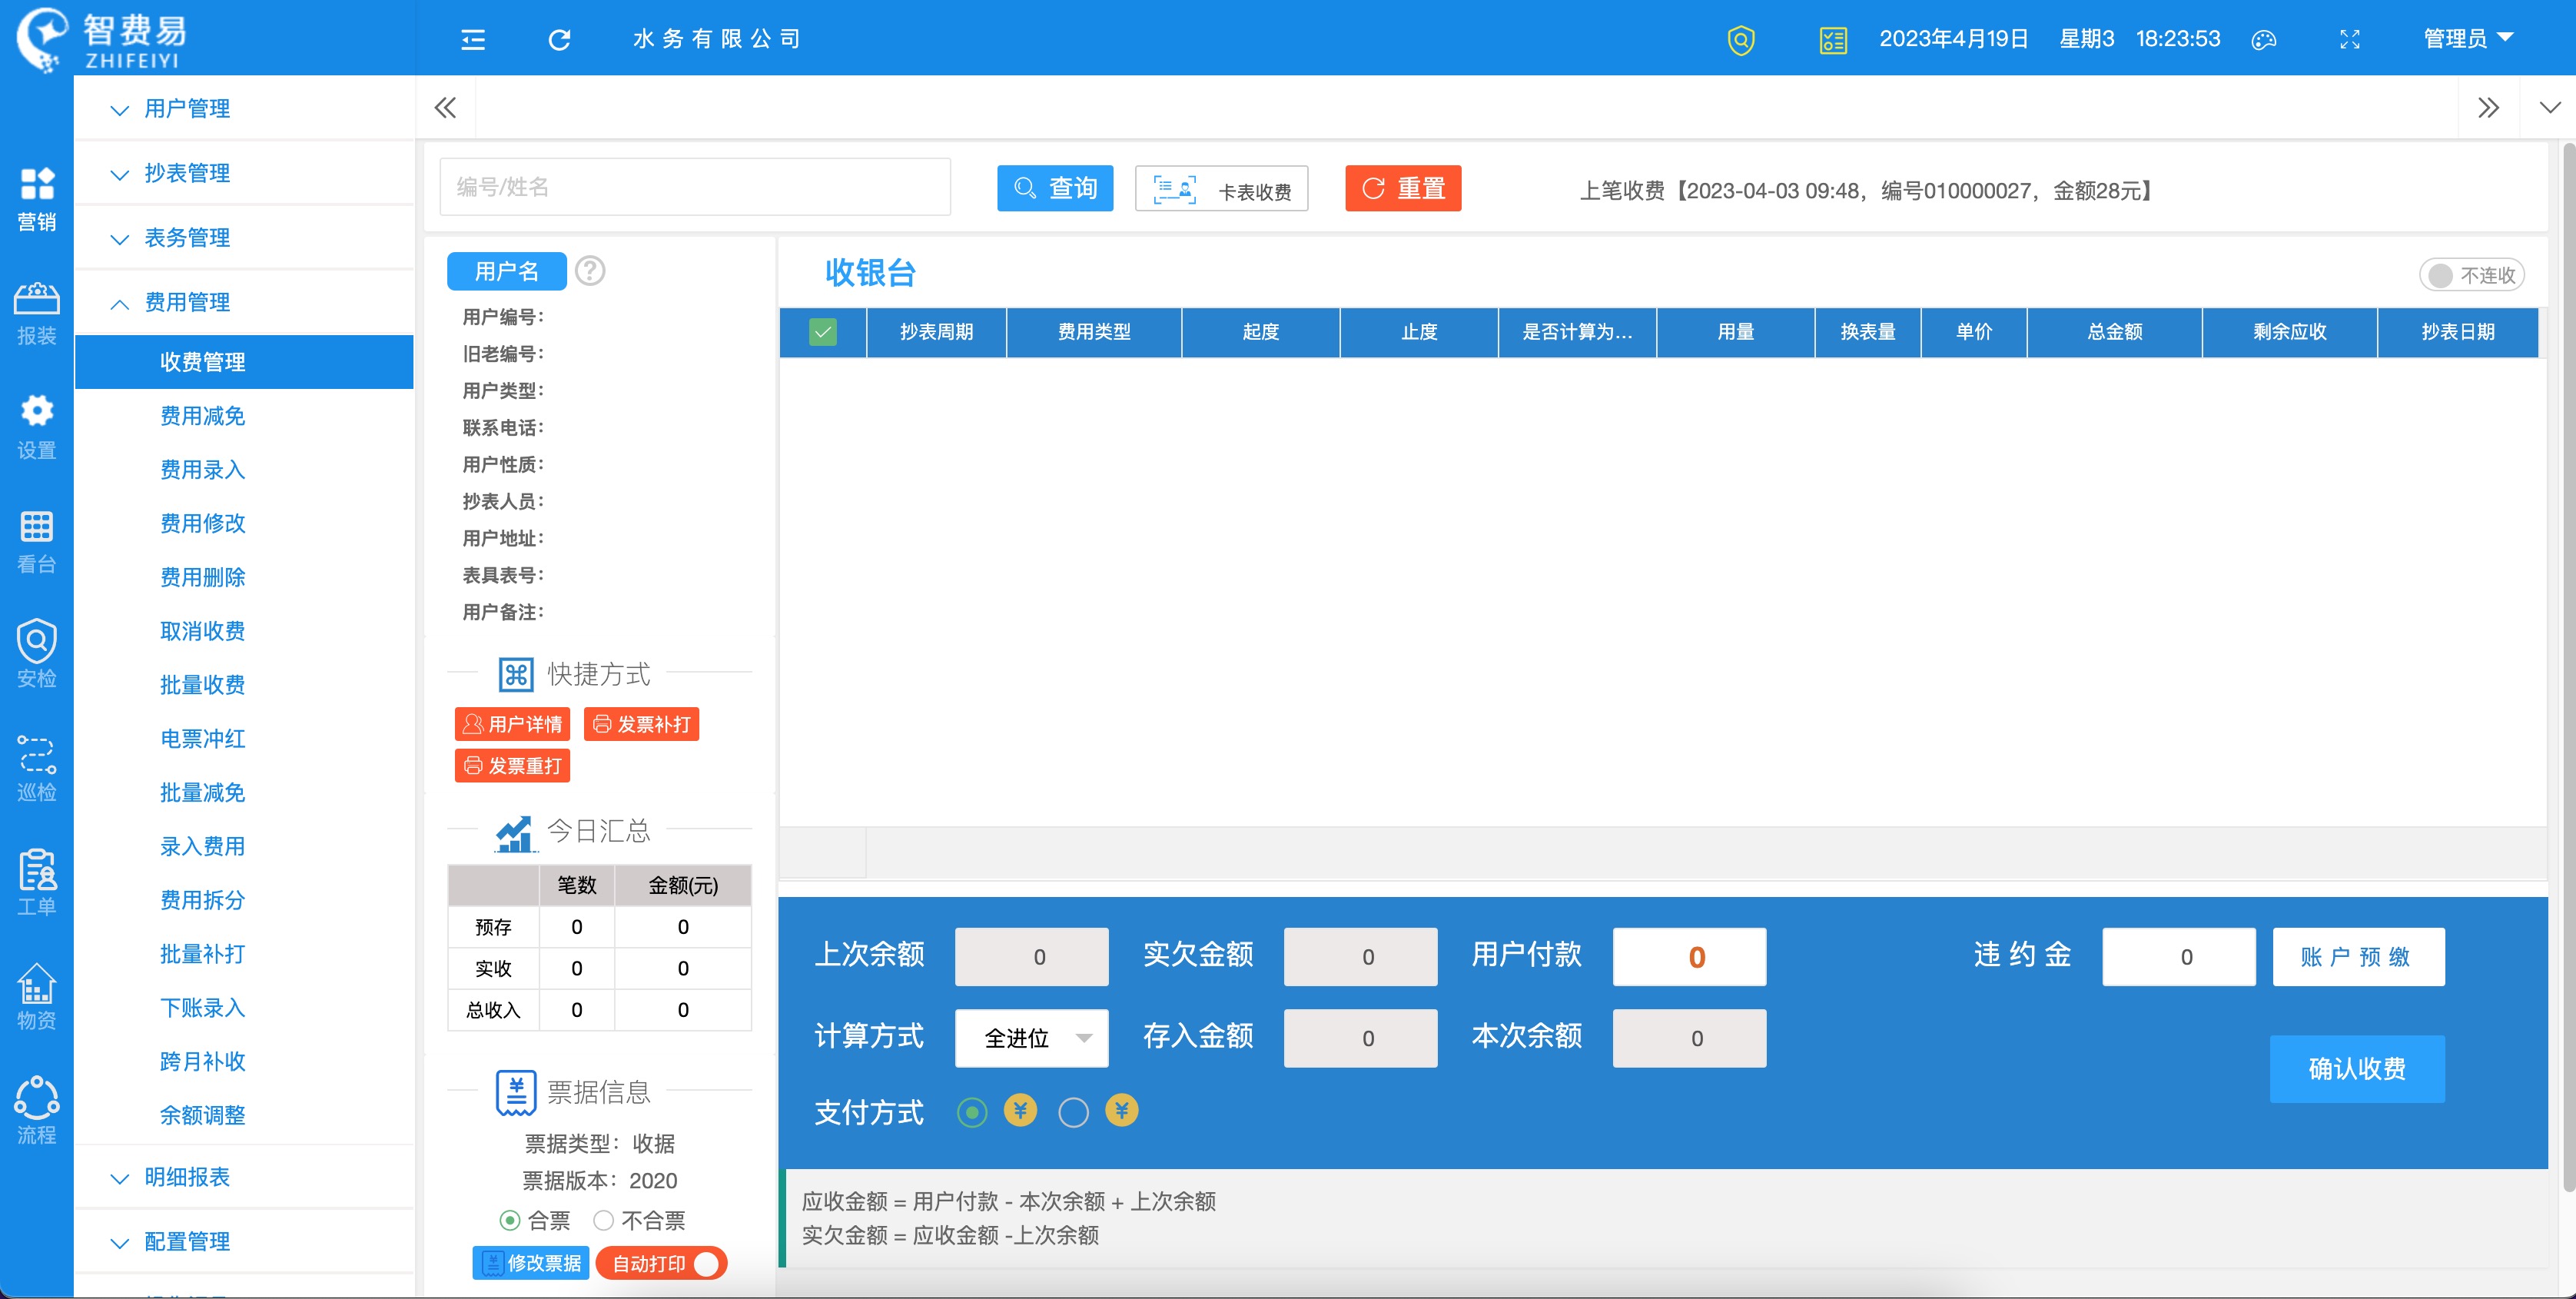The image size is (2576, 1299).
Task: Click the yellow checklist icon in the header
Action: click(x=1833, y=40)
